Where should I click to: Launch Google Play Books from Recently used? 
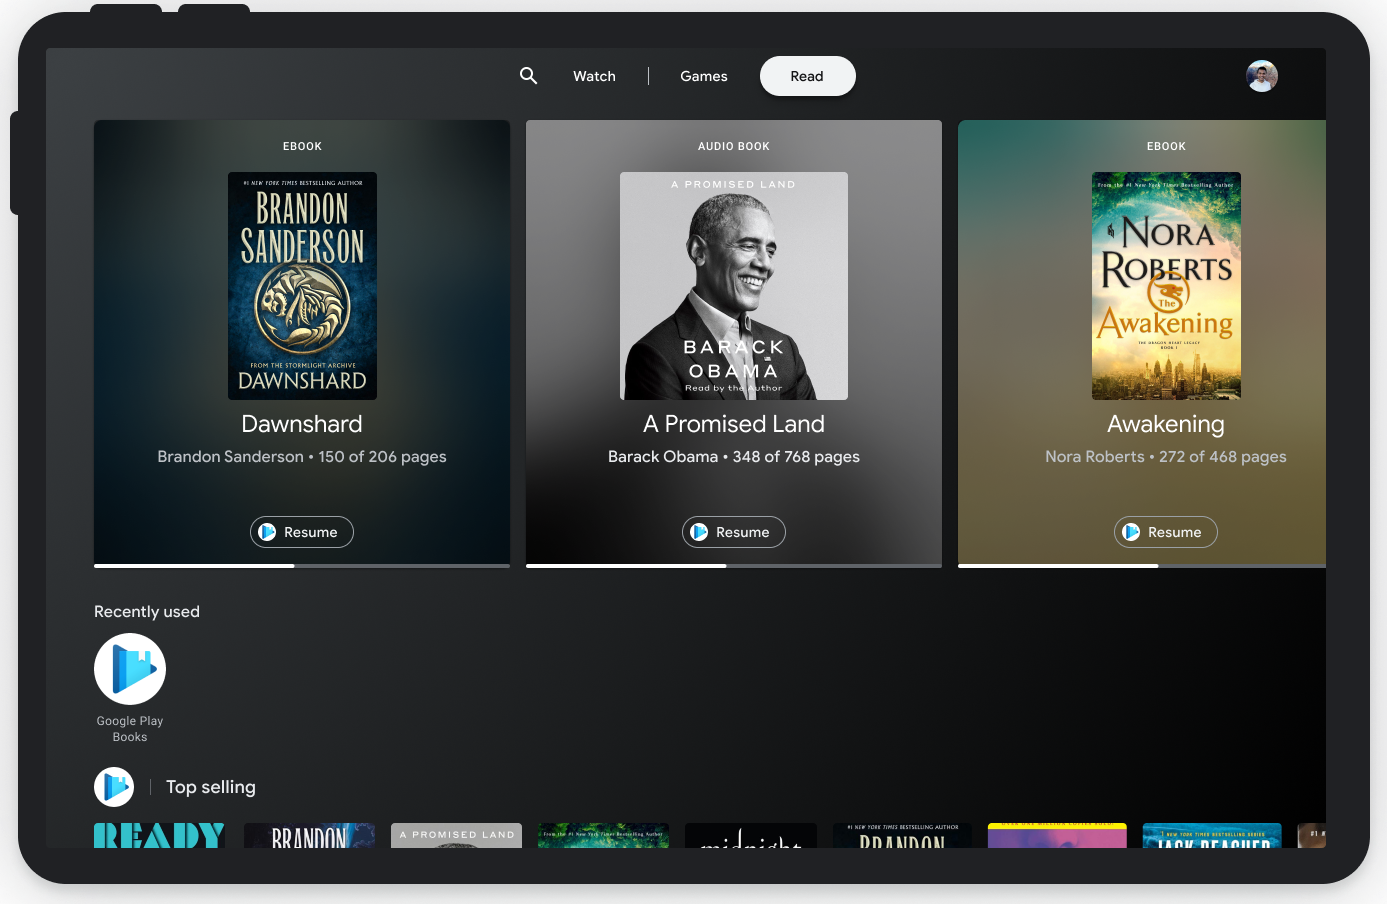[130, 669]
